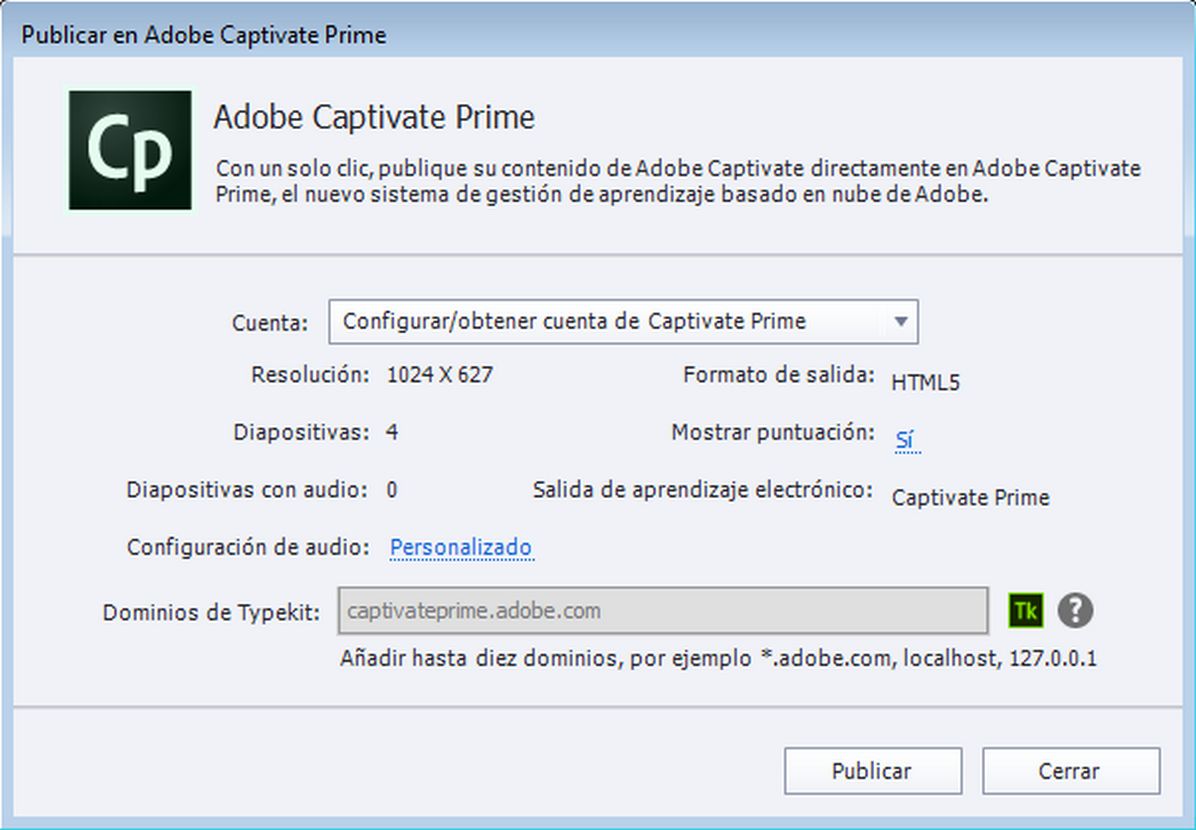Viewport: 1196px width, 830px height.
Task: Focus the Dominios de Typekit field
Action: [x=663, y=610]
